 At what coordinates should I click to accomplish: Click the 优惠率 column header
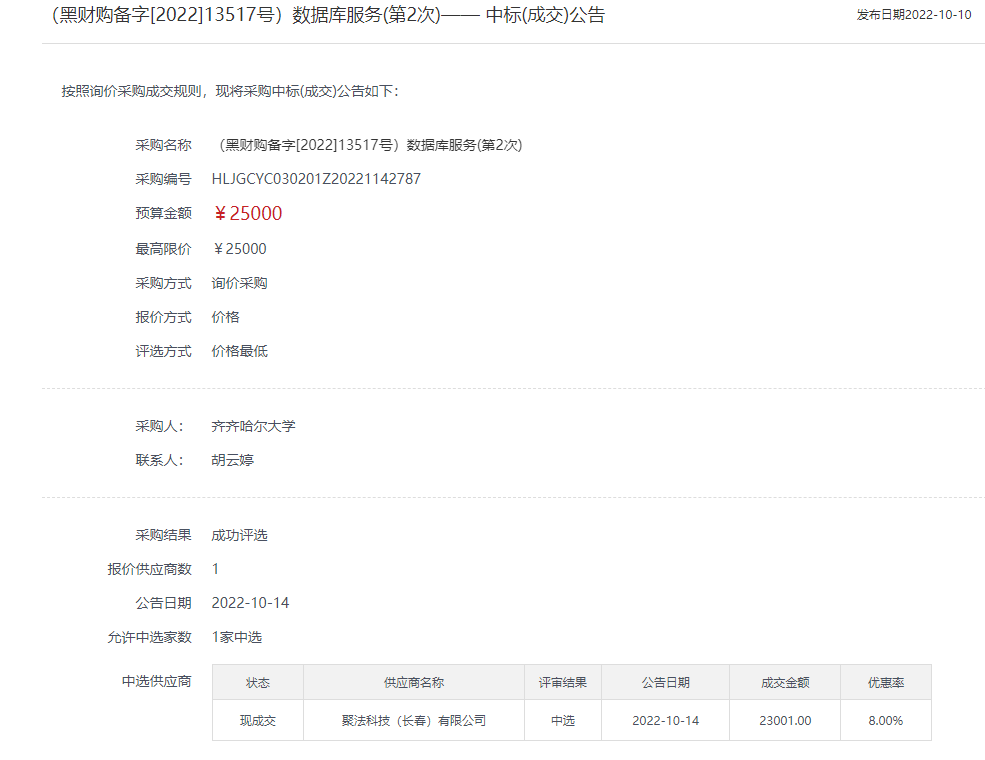point(885,683)
